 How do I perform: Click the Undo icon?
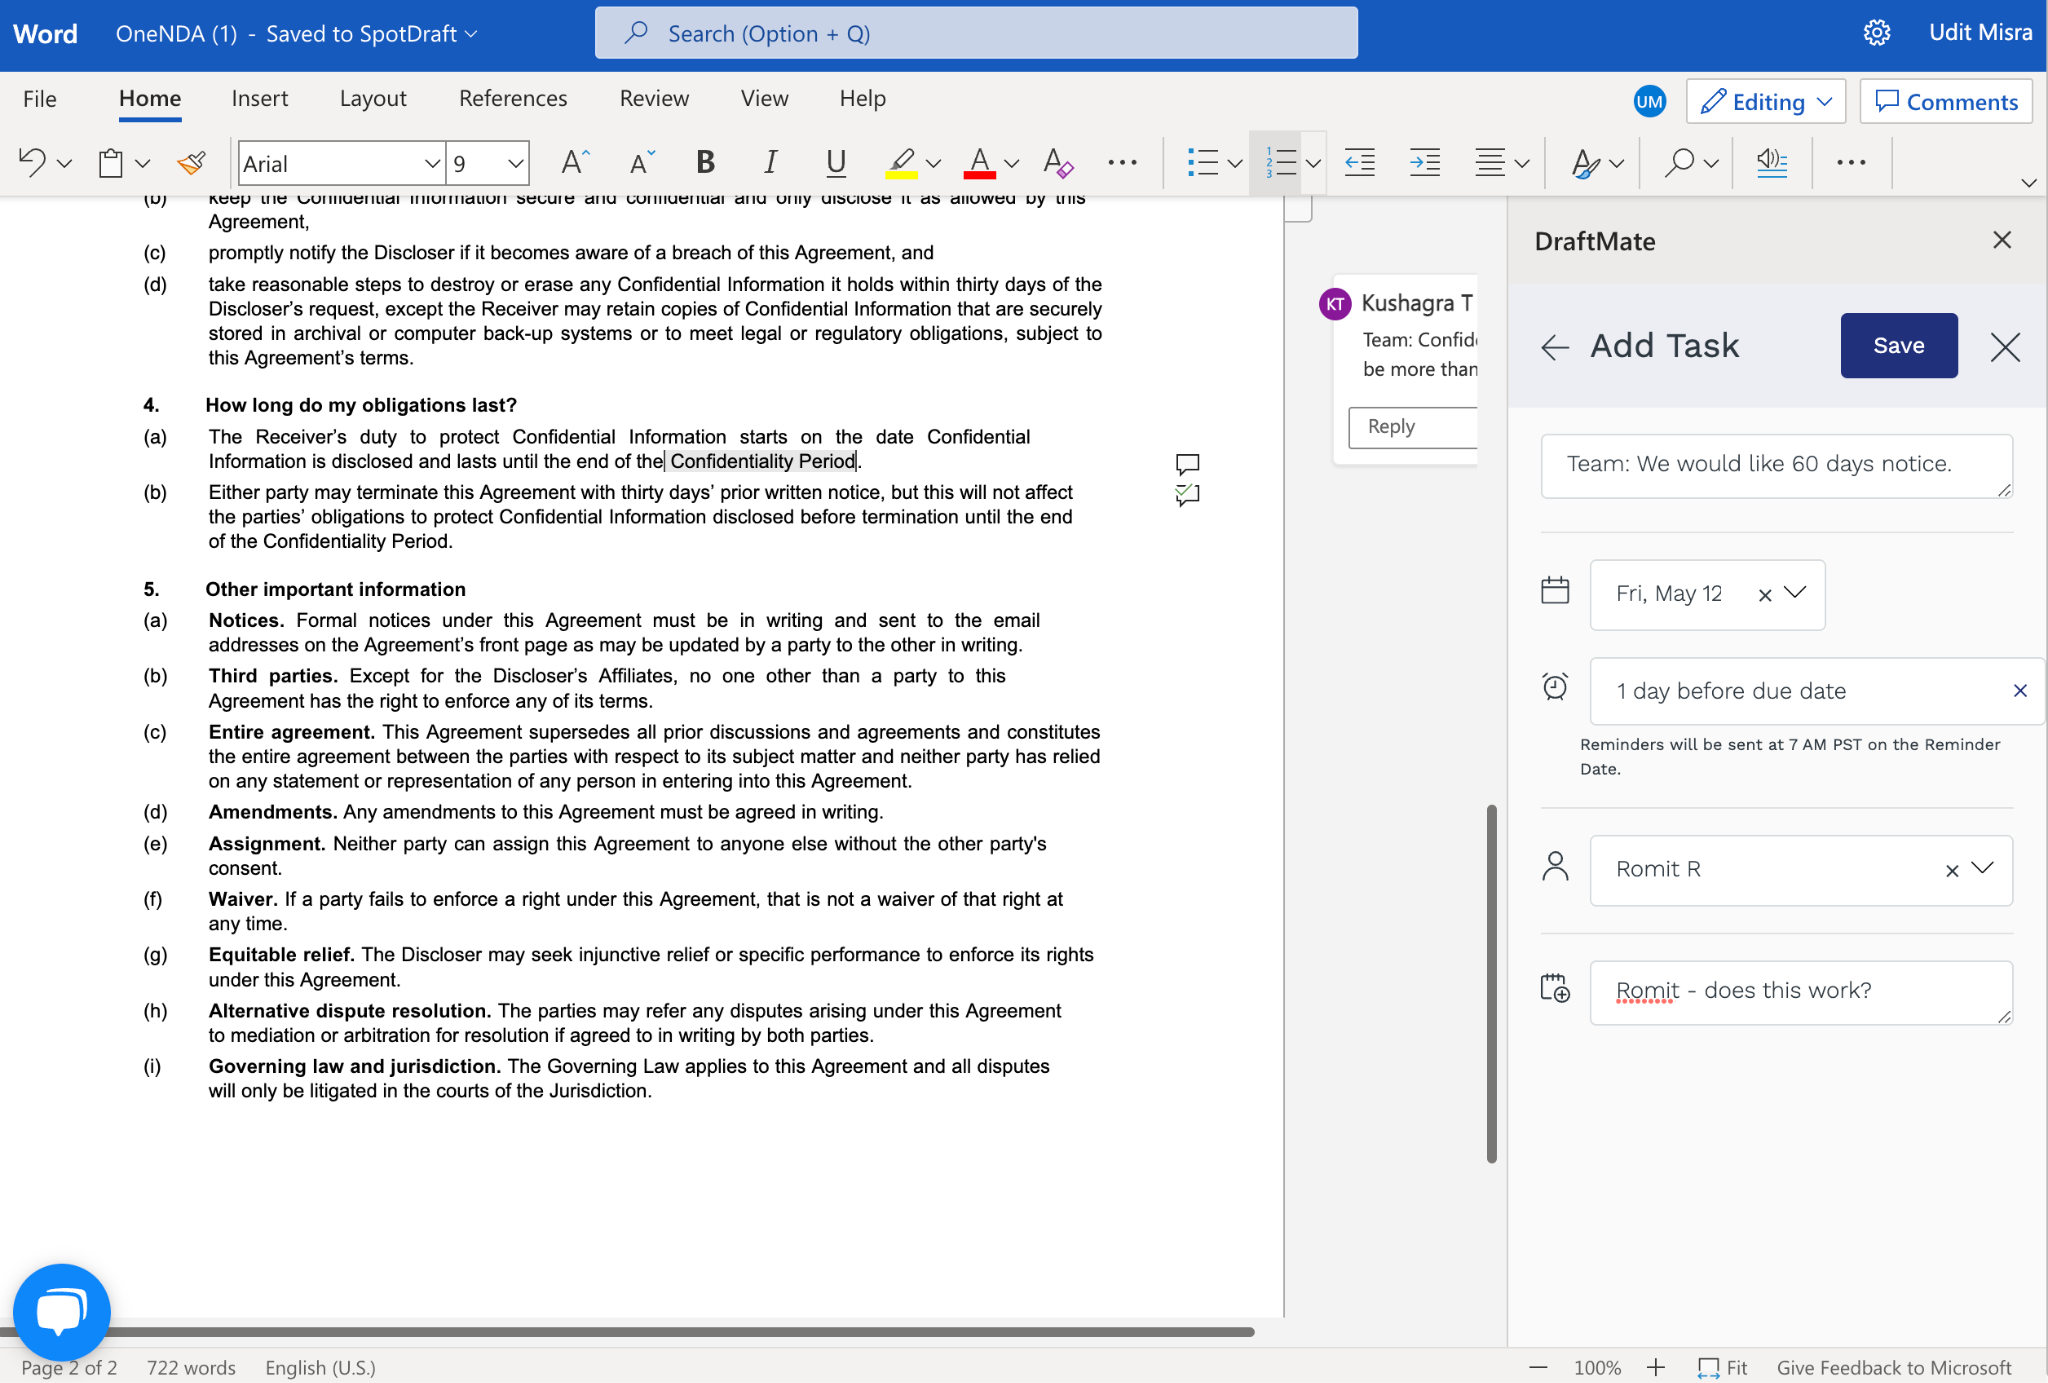(32, 162)
